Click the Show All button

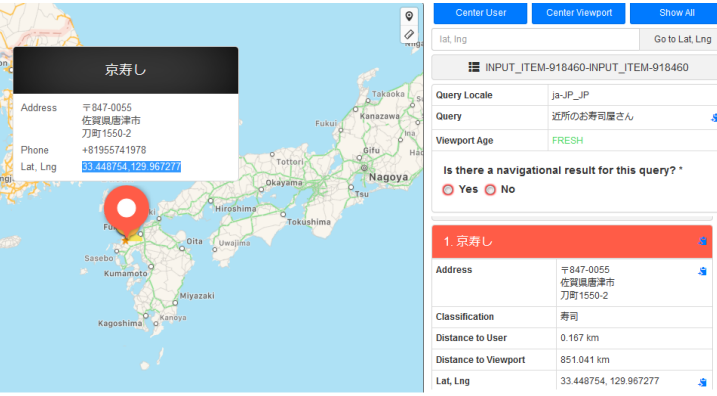click(x=674, y=13)
